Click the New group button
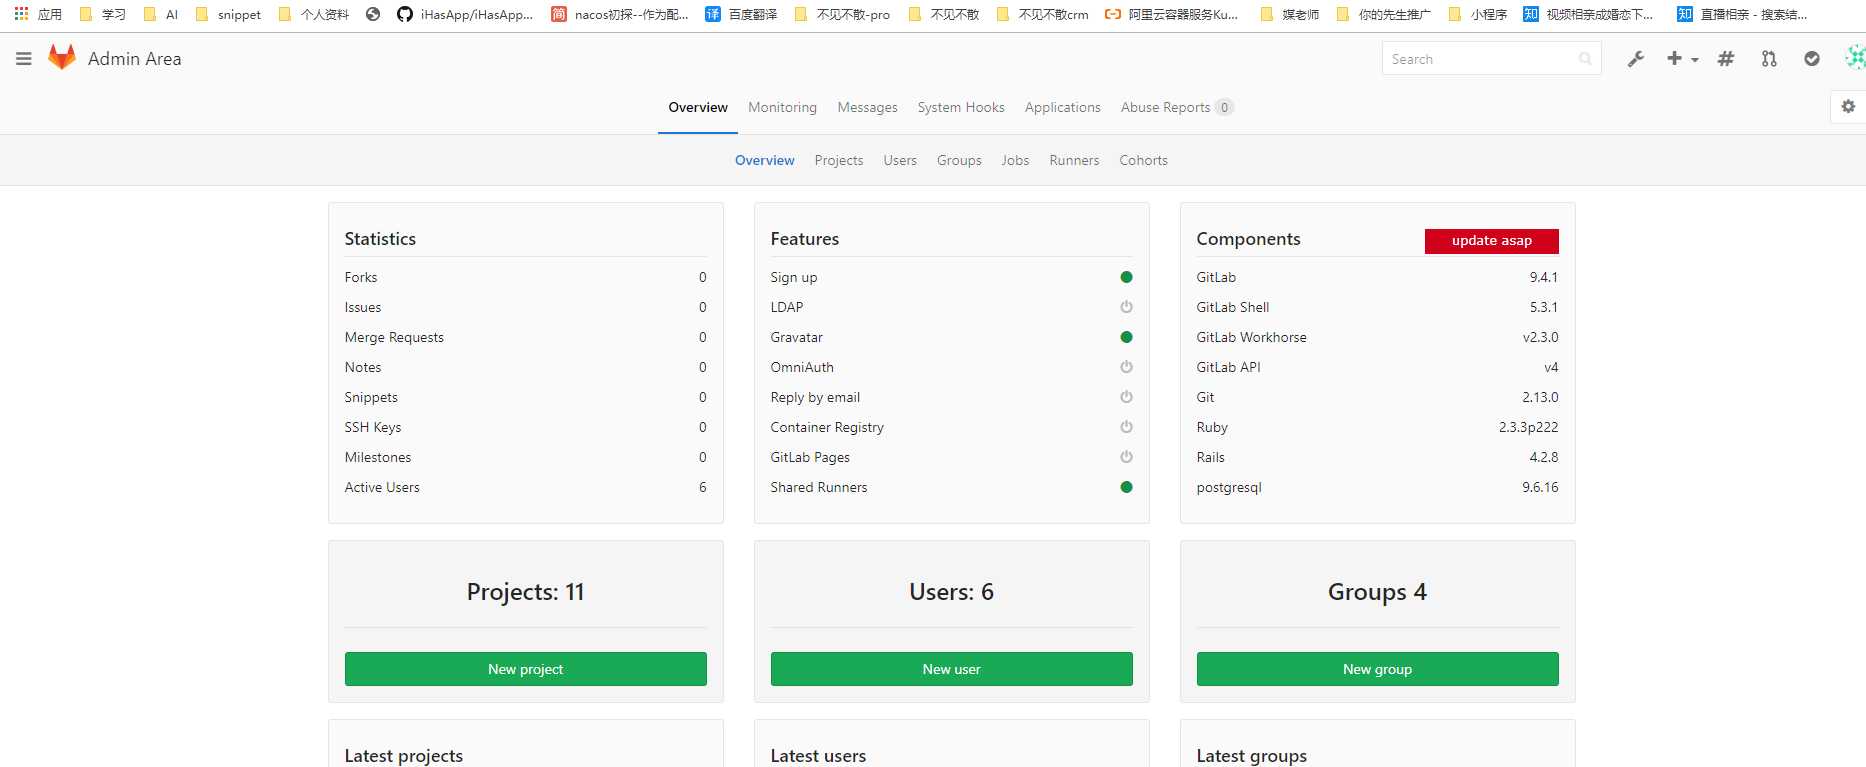Image resolution: width=1866 pixels, height=767 pixels. pos(1377,669)
